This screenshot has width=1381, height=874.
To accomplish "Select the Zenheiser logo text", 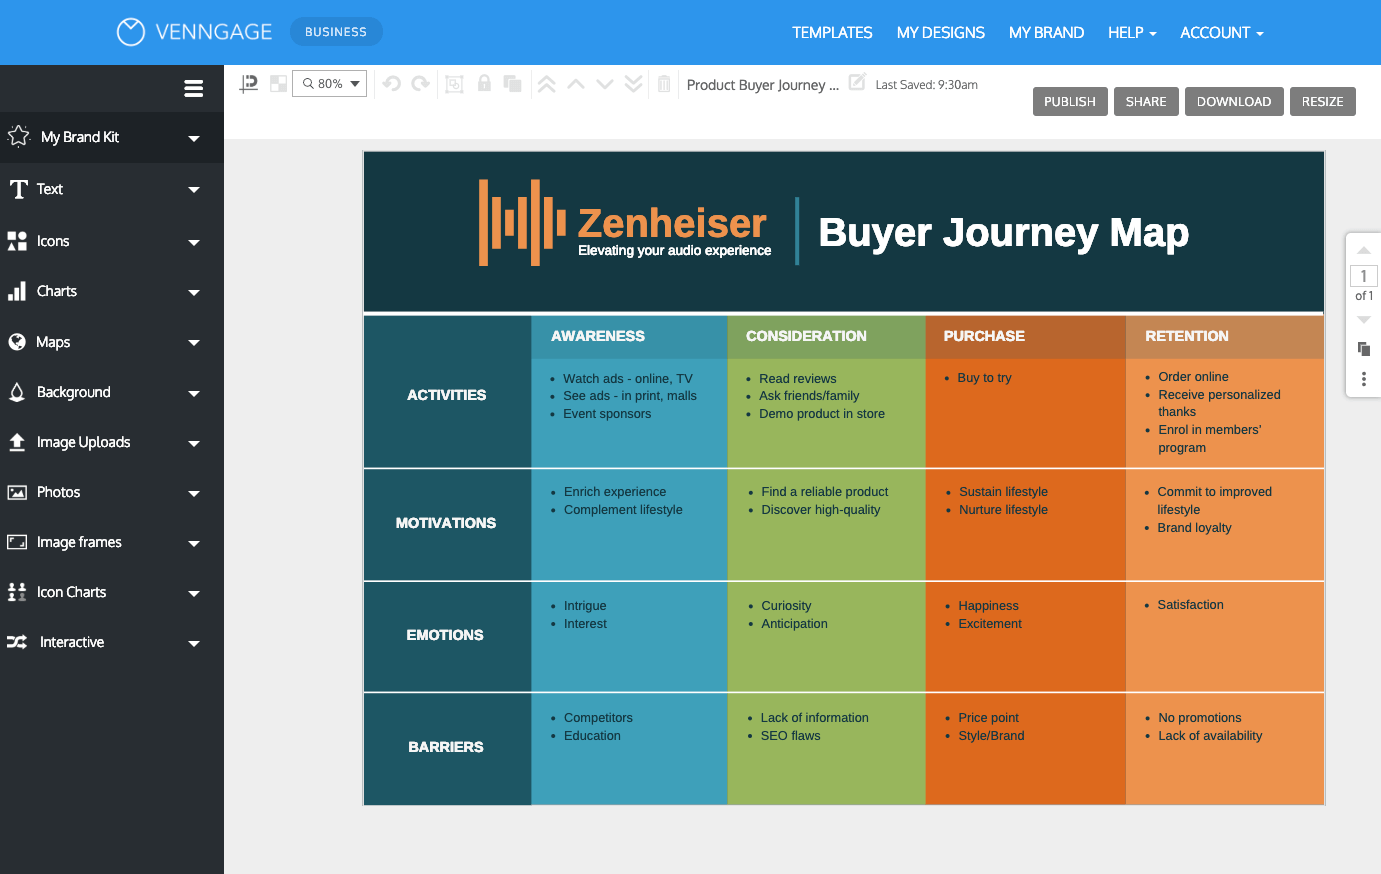I will click(x=672, y=223).
